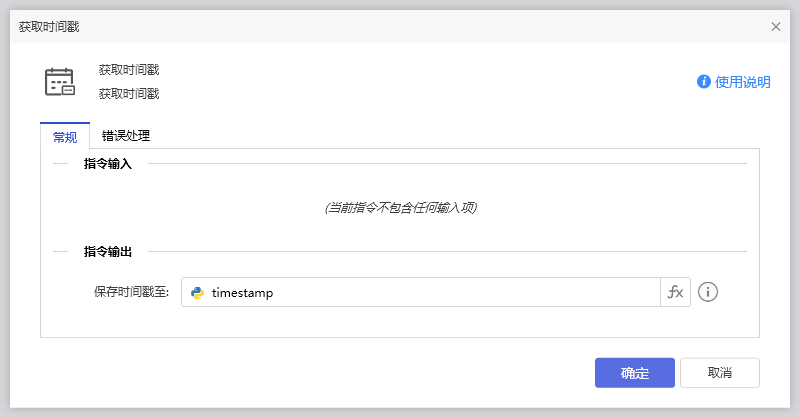Click the command description line under the name

(x=129, y=94)
